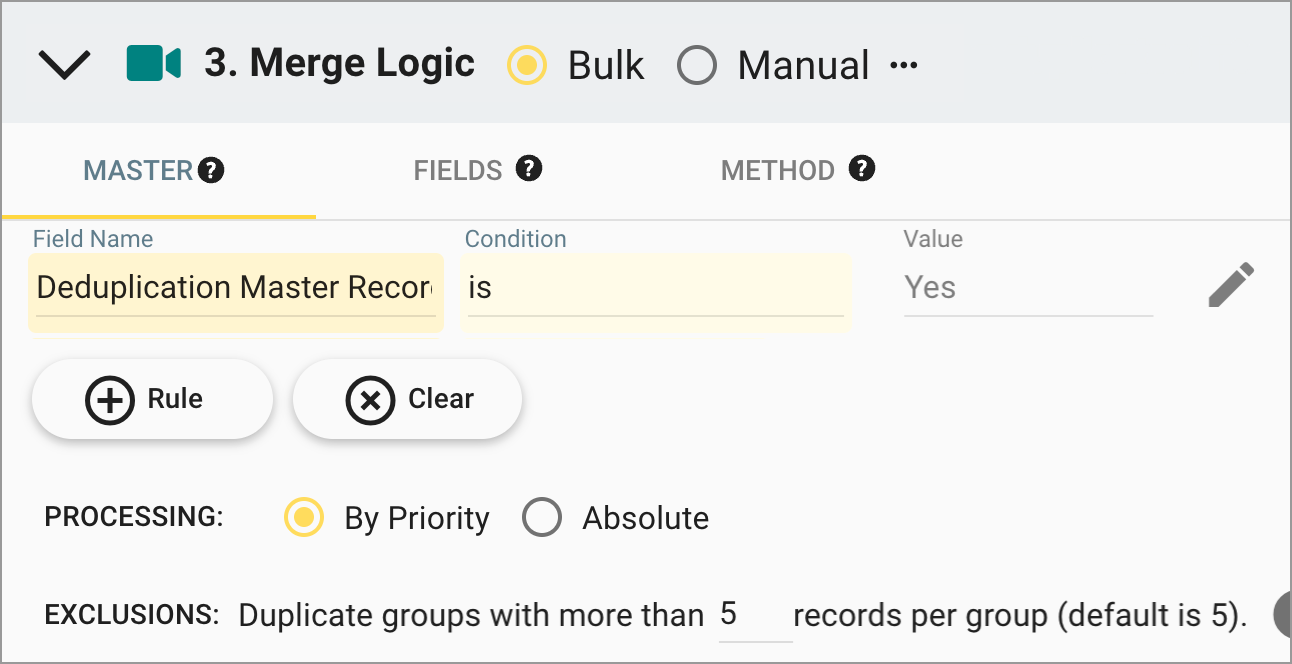Click the Value field showing 'Yes'
The image size is (1292, 664).
[x=1028, y=288]
